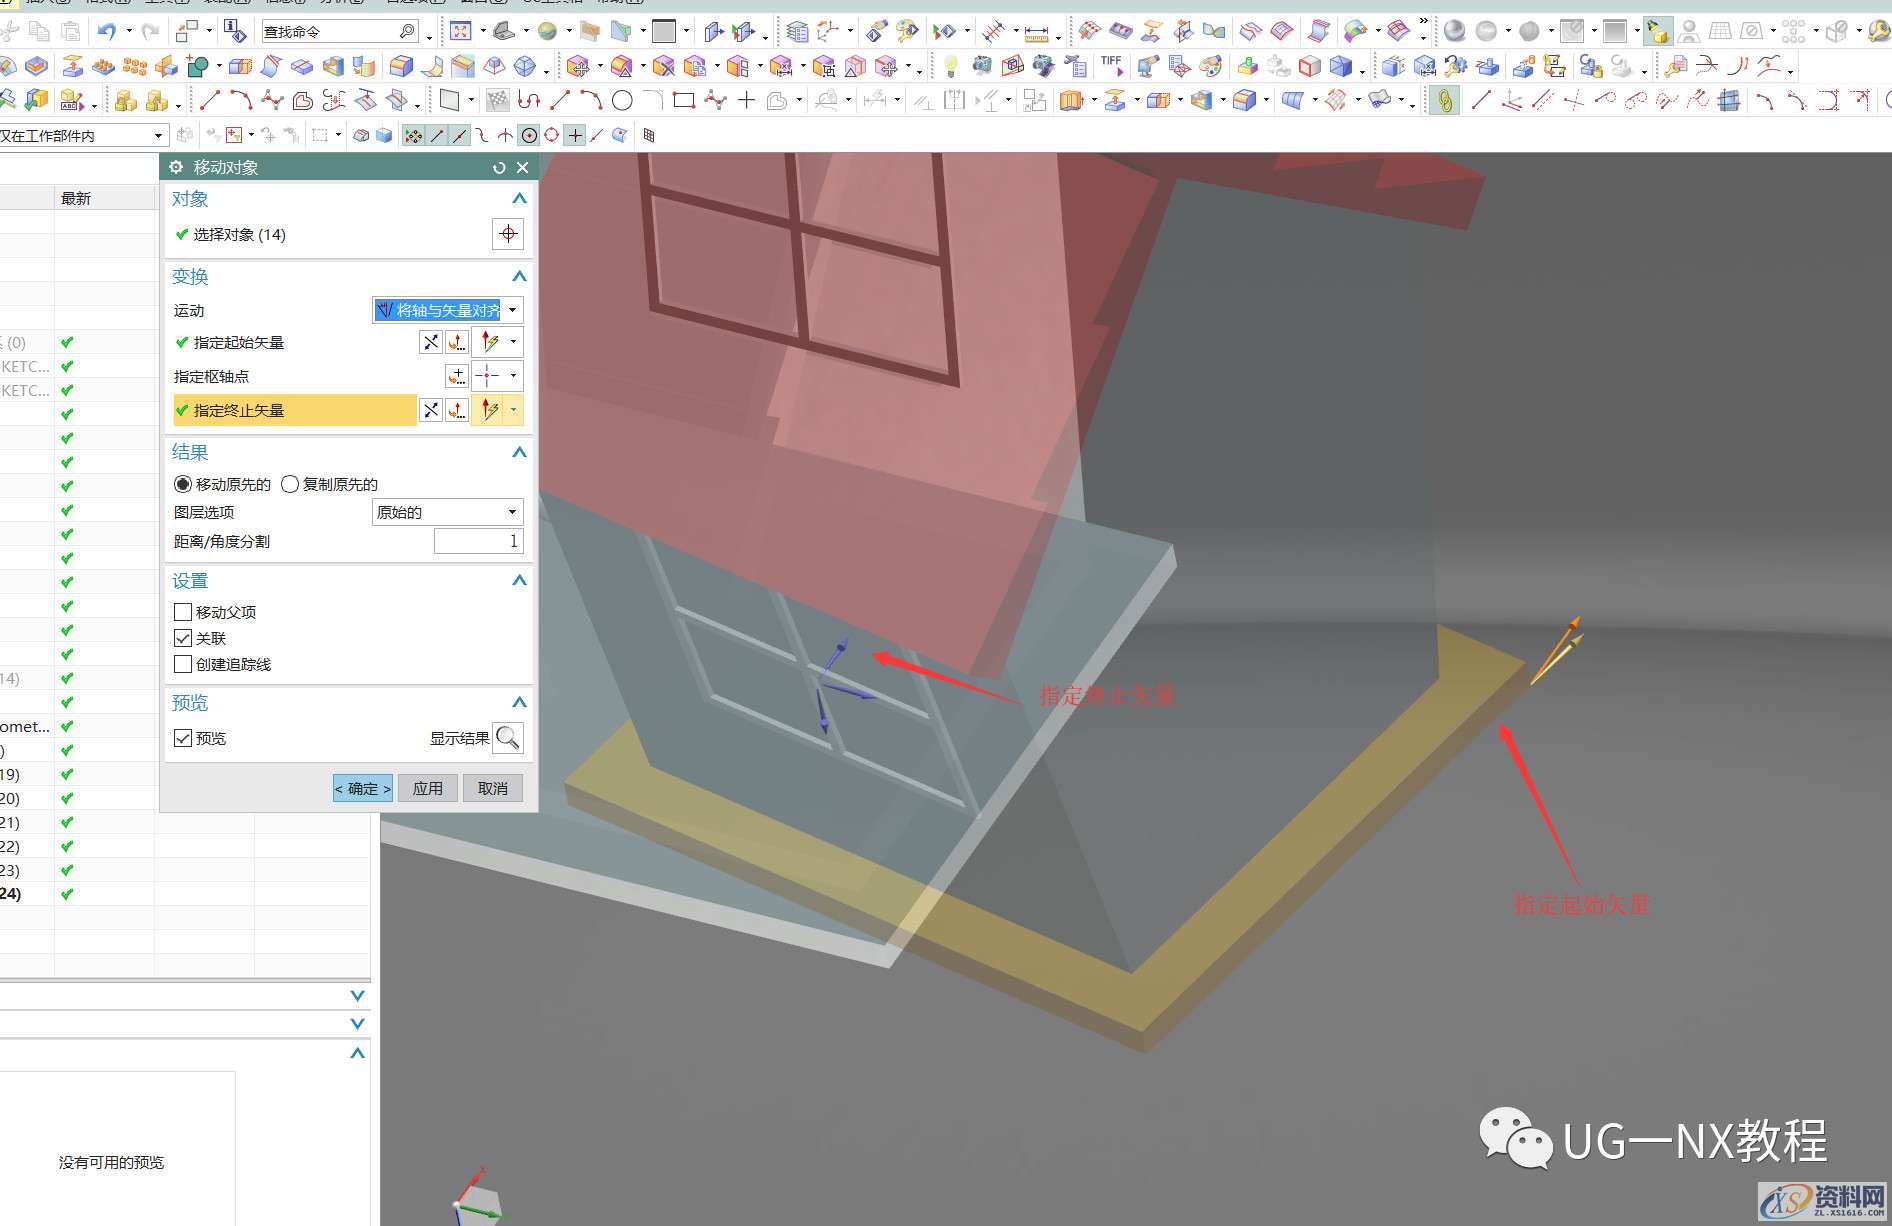Uncheck the 关联 checkbox
Screen dimensions: 1892x1226
(183, 638)
